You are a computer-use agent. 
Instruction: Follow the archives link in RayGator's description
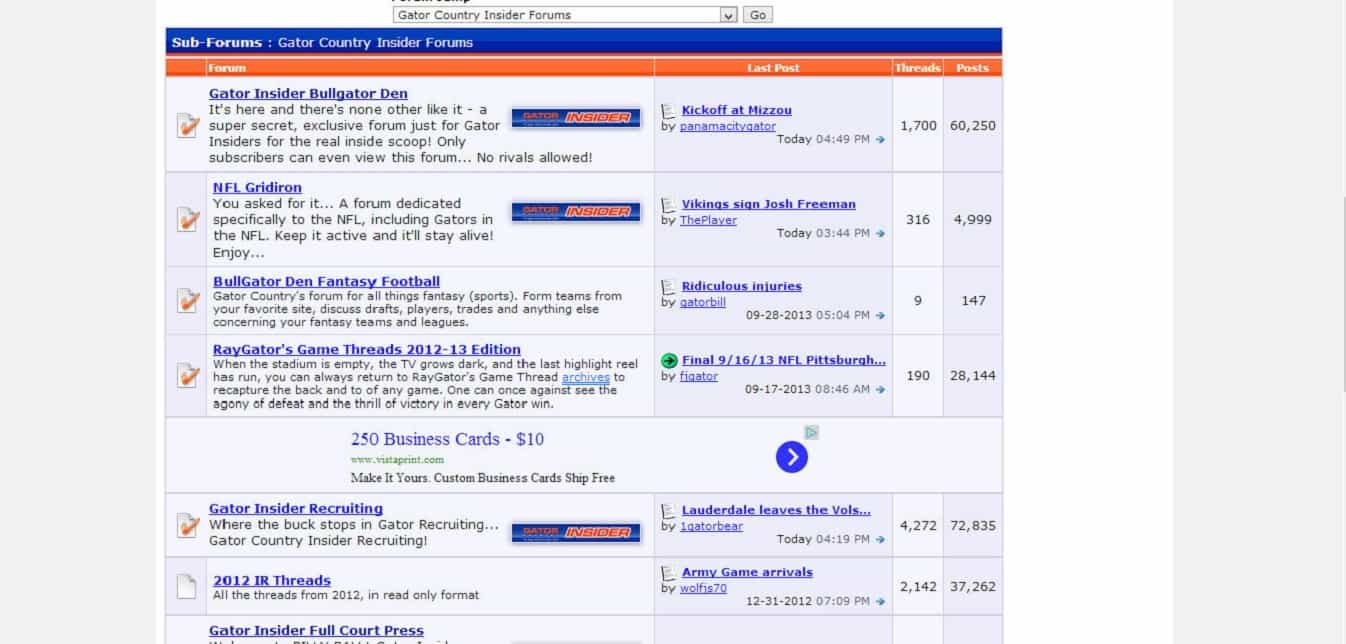pyautogui.click(x=586, y=377)
